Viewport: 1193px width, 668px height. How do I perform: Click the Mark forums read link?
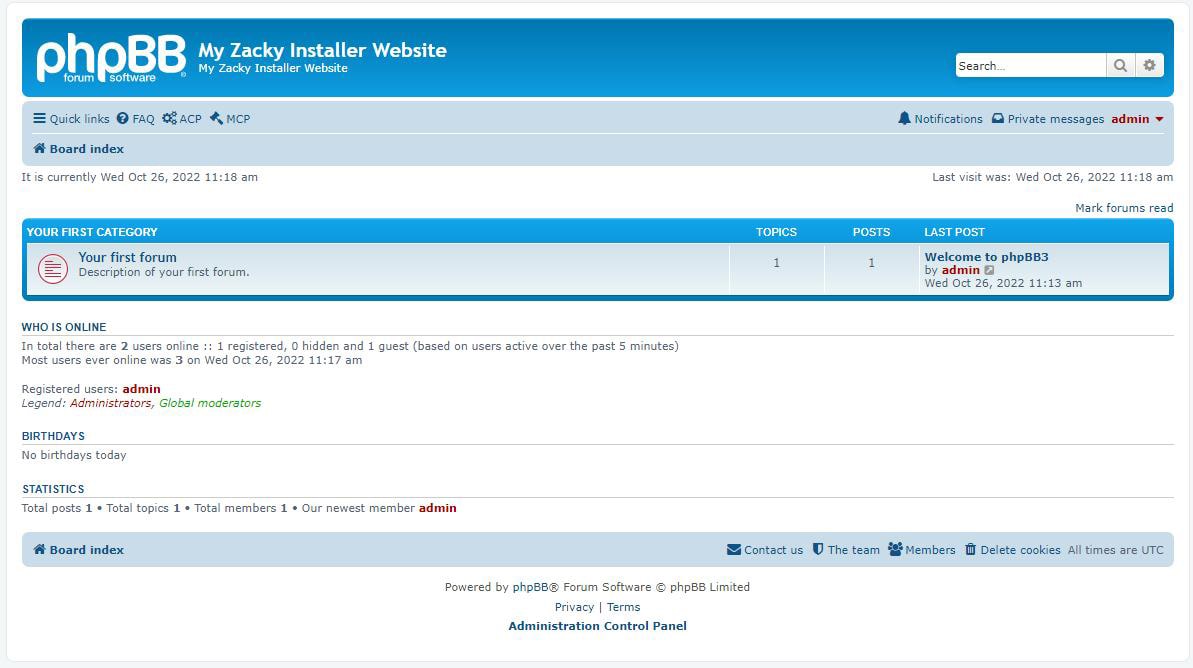[x=1123, y=207]
